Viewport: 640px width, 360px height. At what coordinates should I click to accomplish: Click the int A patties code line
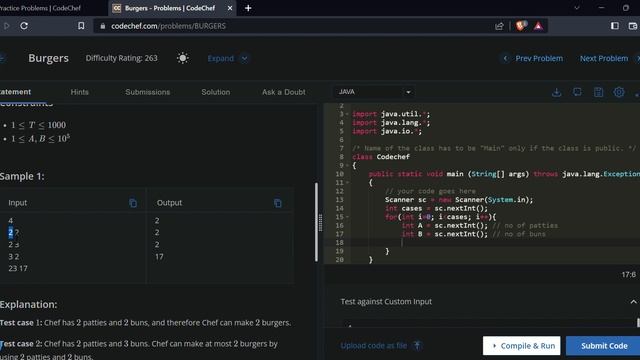pyautogui.click(x=480, y=226)
